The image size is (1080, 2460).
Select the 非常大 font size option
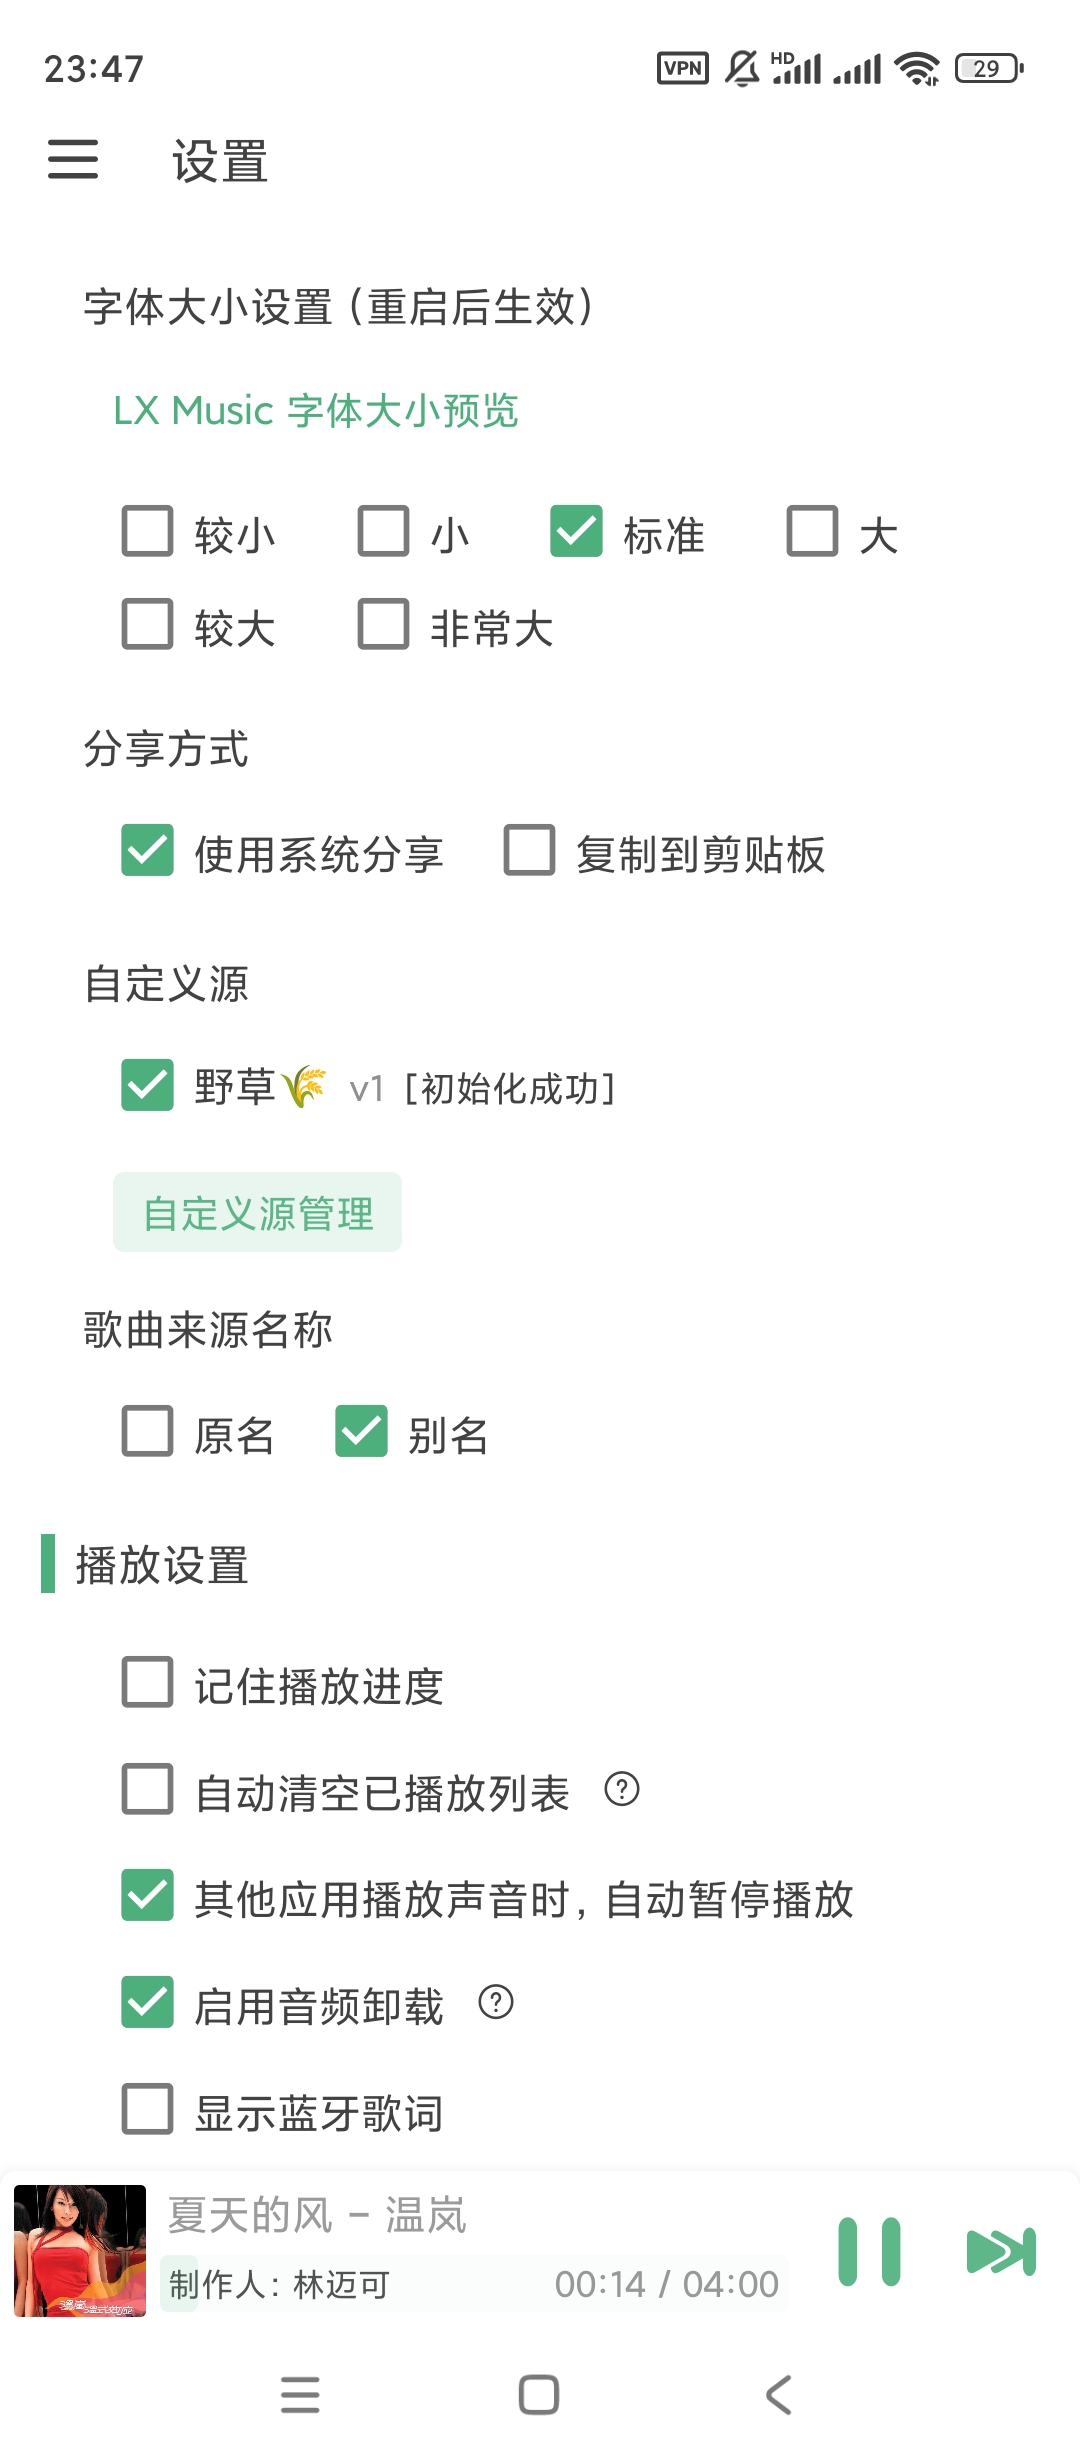(x=384, y=625)
